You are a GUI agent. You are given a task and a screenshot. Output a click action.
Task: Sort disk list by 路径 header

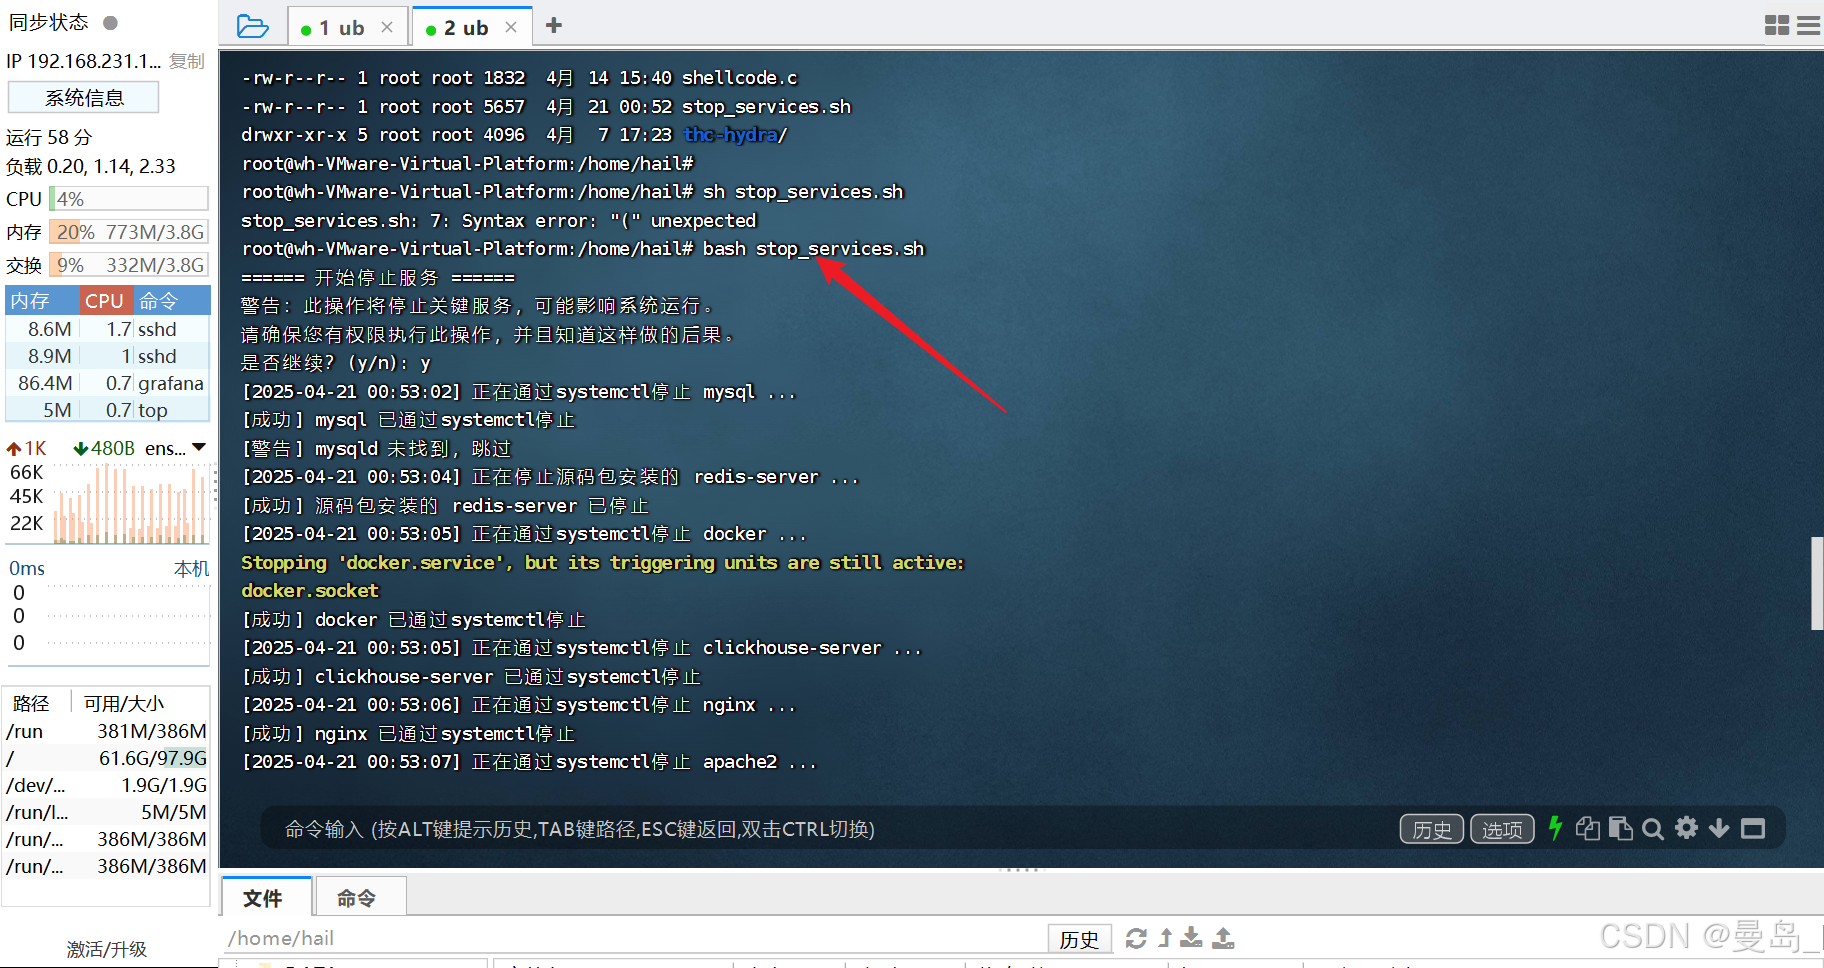click(x=31, y=703)
